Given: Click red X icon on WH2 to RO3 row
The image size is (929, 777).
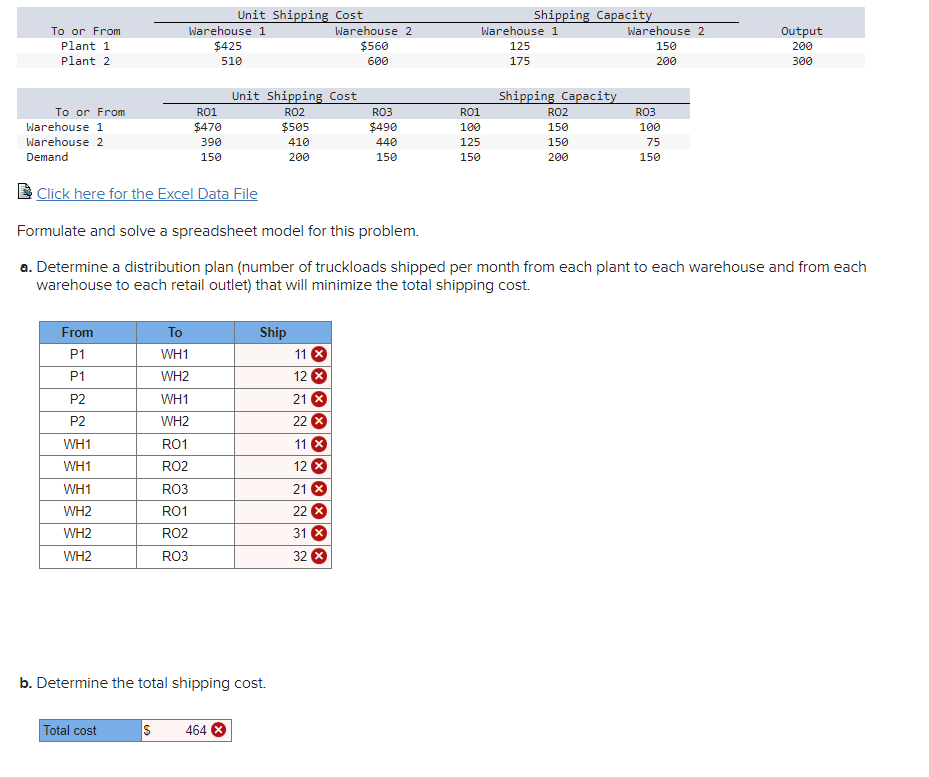Looking at the screenshot, I should [x=318, y=556].
